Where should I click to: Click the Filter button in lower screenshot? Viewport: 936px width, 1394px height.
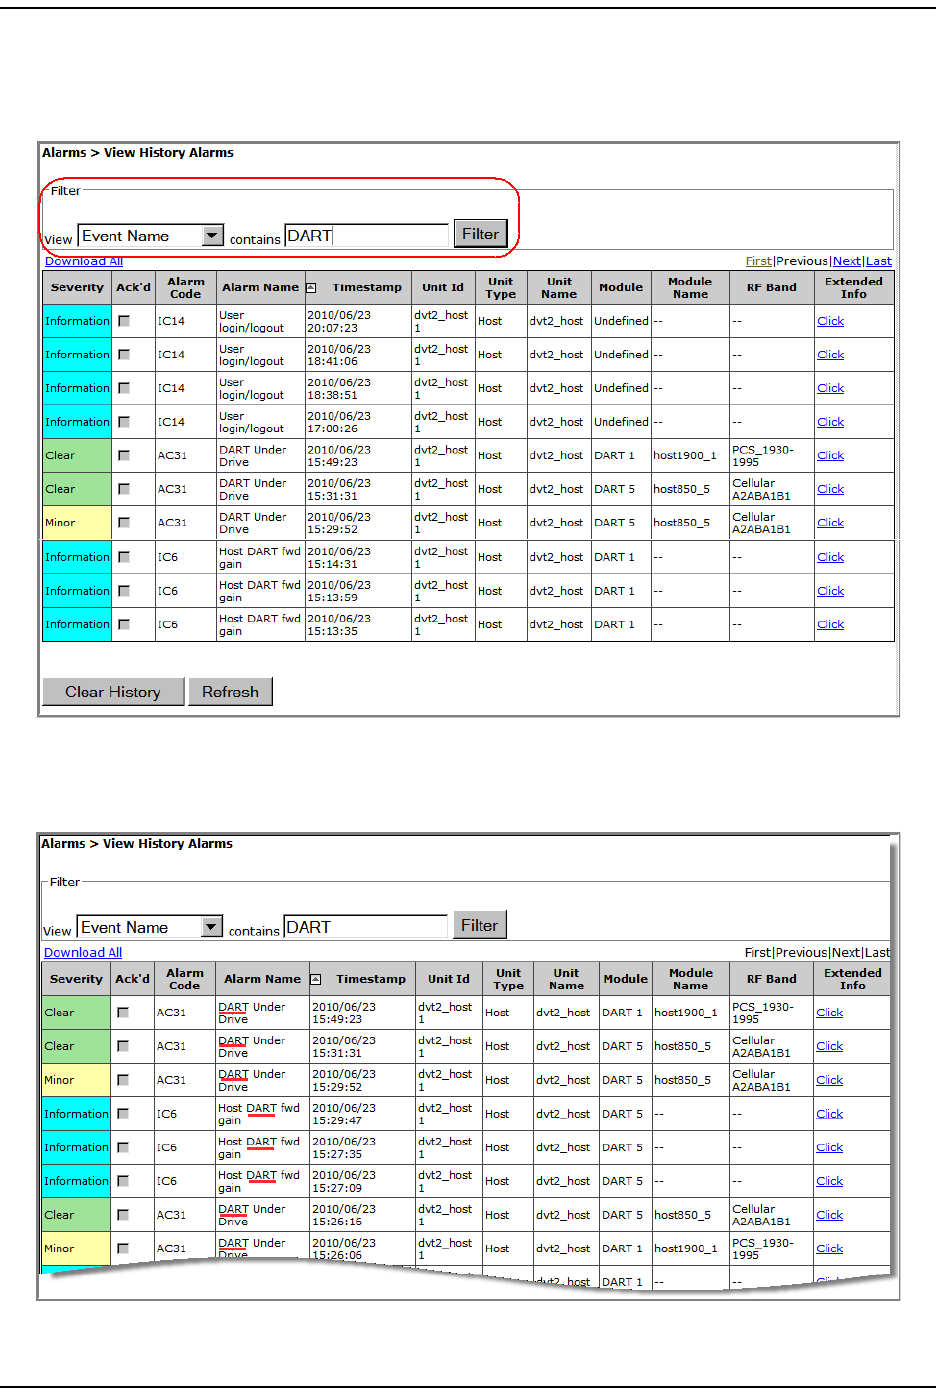(x=479, y=925)
